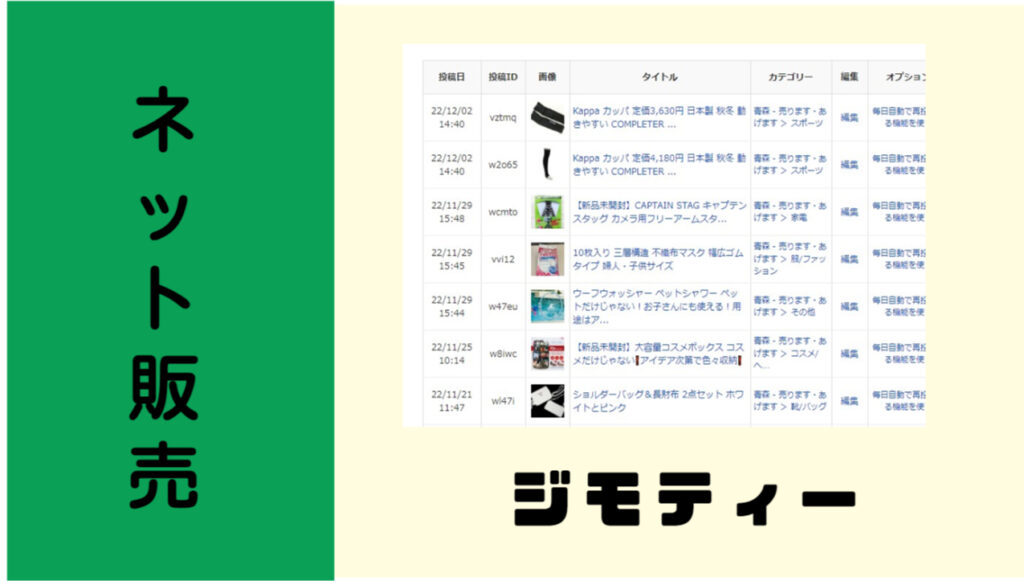Open the Kappa 定価4,180円 listing title
Image resolution: width=1024 pixels, height=581 pixels.
coord(659,165)
